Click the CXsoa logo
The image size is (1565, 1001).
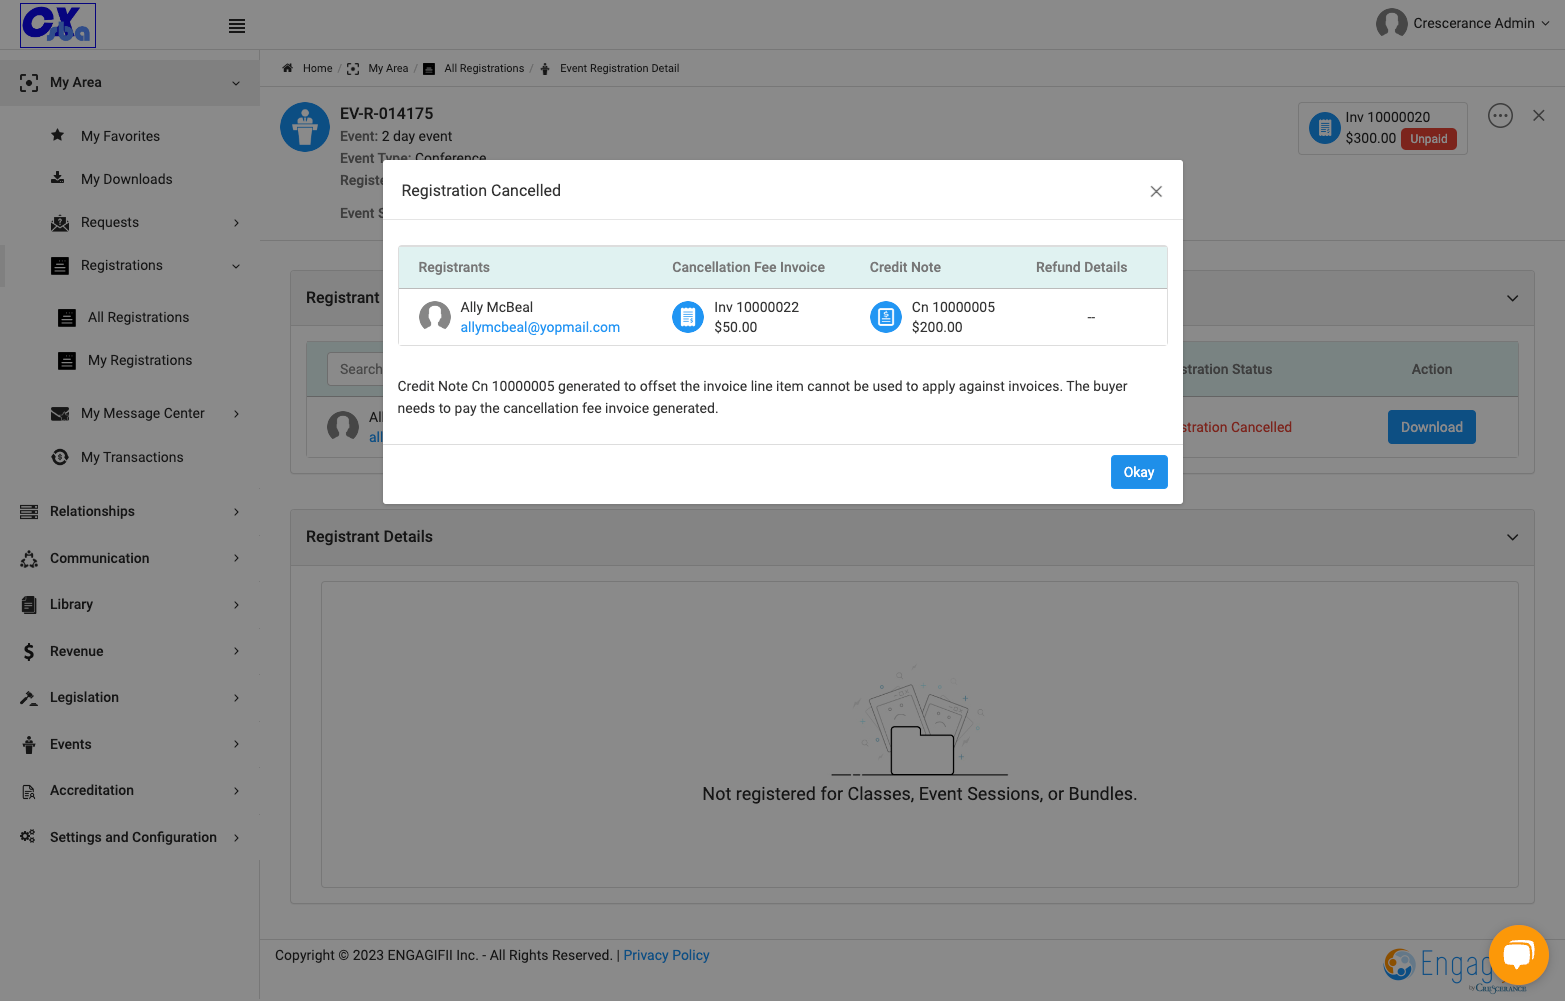pos(58,25)
